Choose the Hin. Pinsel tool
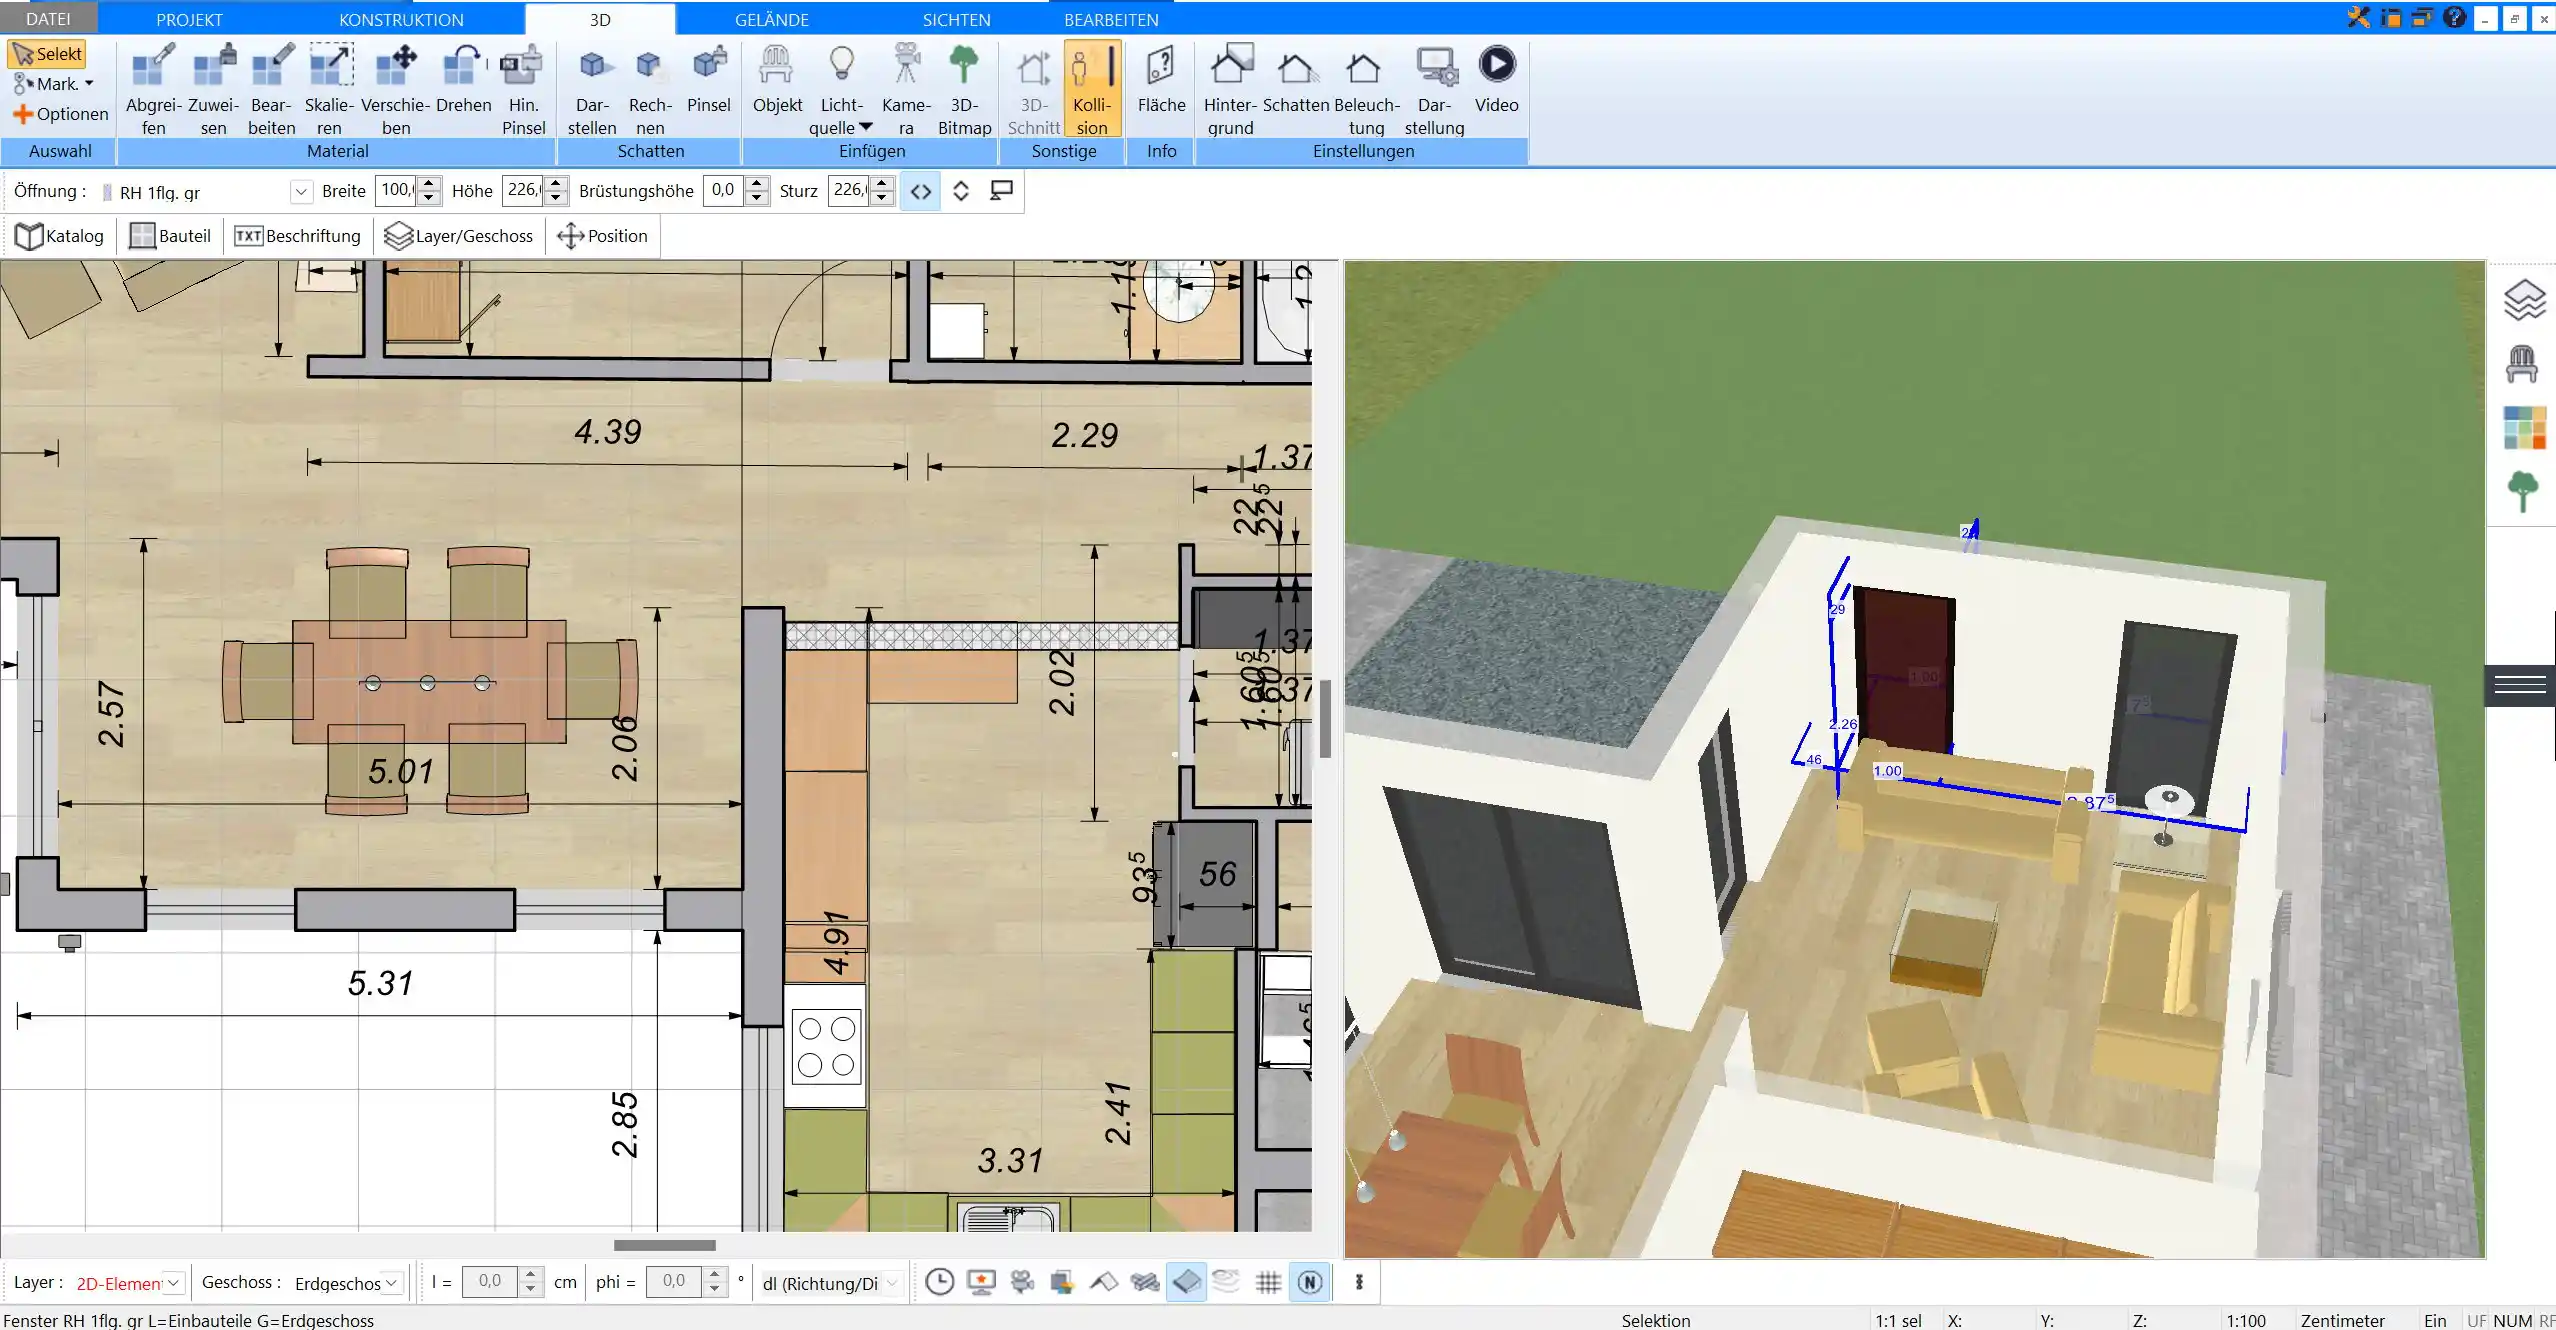This screenshot has height=1330, width=2556. click(x=523, y=89)
